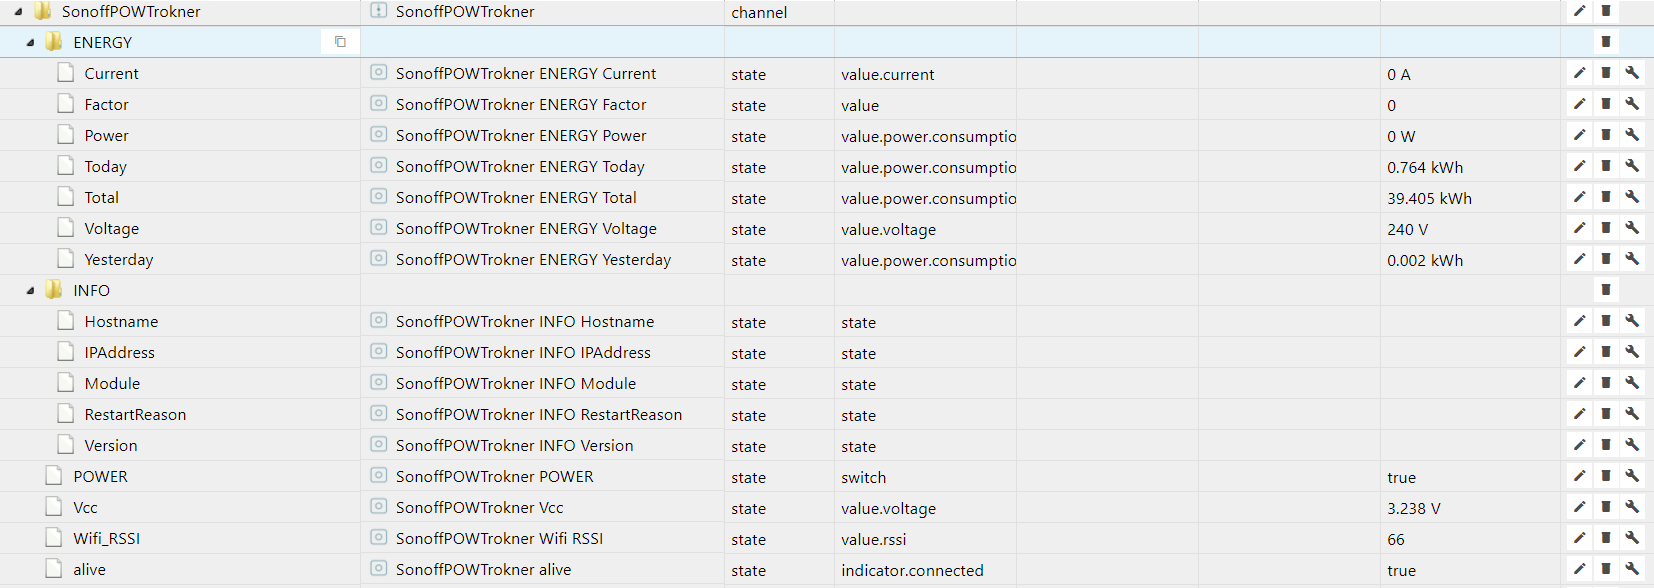Edit the INFO Hostname state
Image resolution: width=1654 pixels, height=588 pixels.
tap(1580, 321)
